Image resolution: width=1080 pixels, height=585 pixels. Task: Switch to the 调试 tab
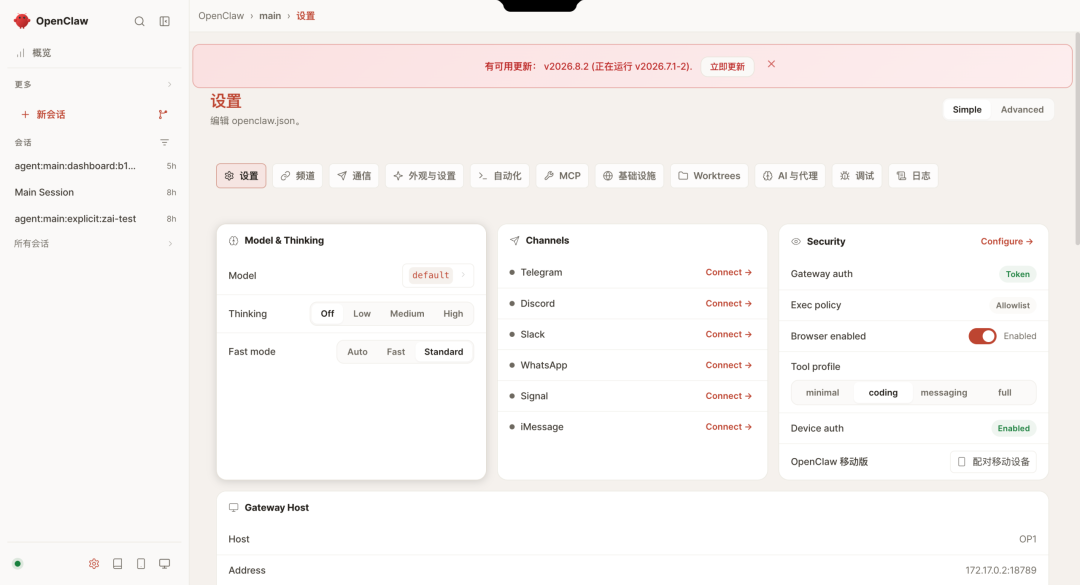pyautogui.click(x=857, y=176)
